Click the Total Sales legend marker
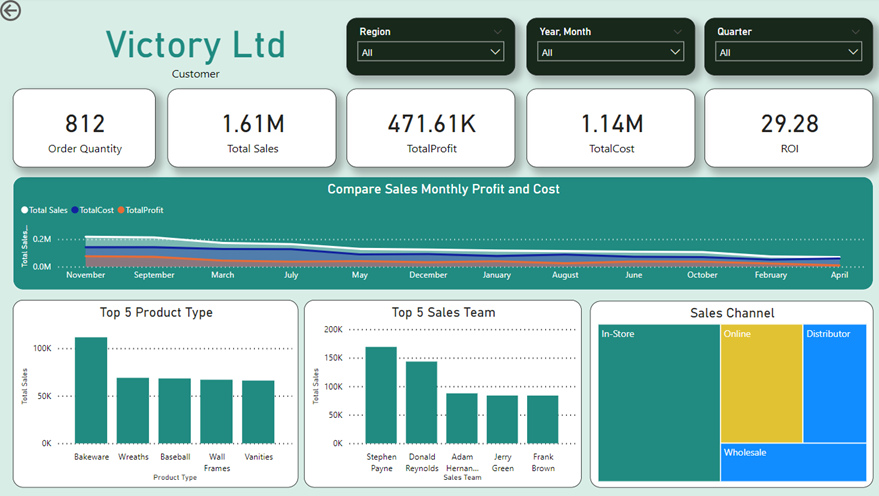 click(25, 211)
